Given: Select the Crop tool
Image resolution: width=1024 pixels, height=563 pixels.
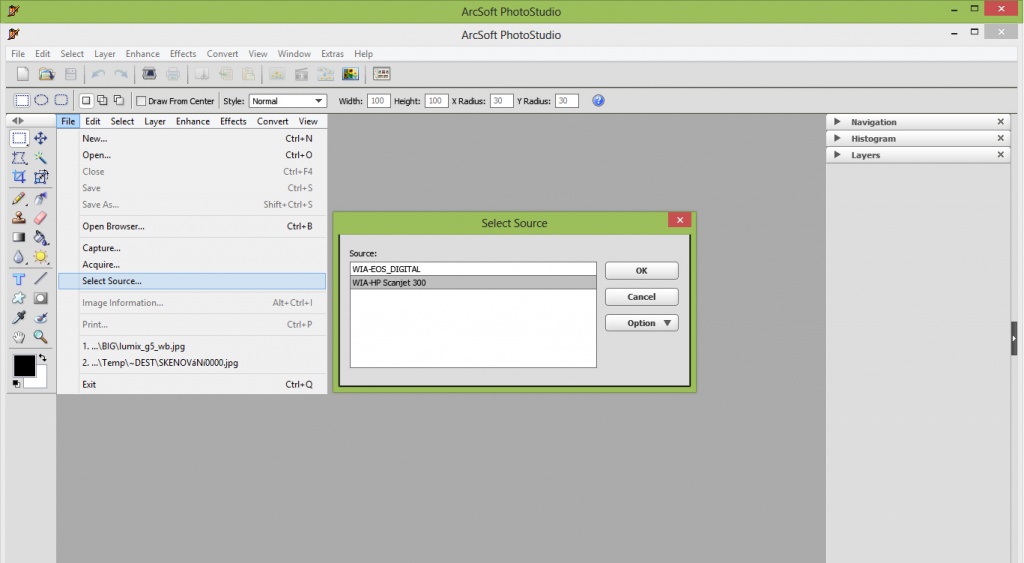Looking at the screenshot, I should [x=19, y=176].
